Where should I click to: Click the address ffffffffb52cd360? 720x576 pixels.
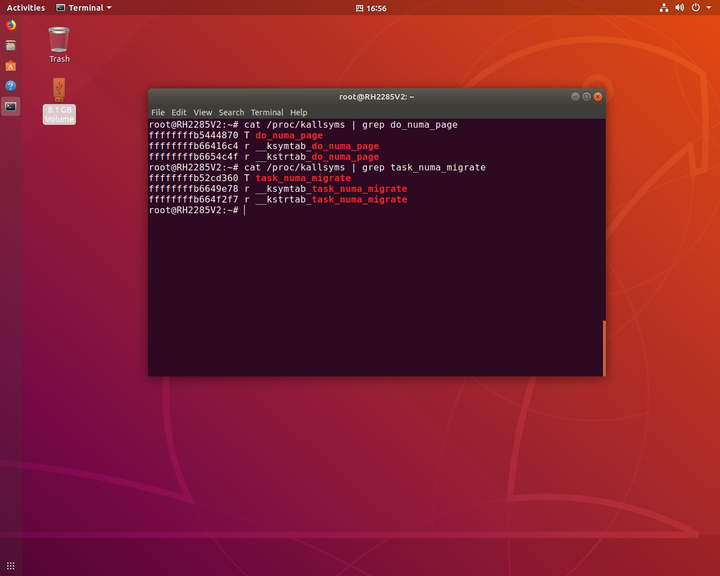(x=193, y=178)
